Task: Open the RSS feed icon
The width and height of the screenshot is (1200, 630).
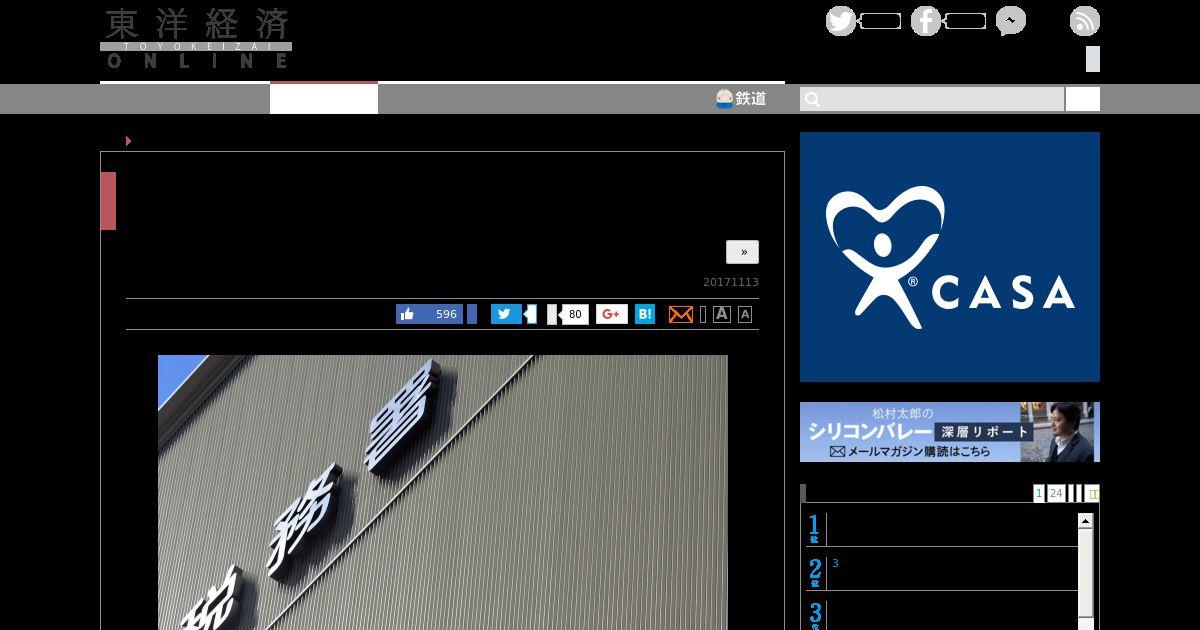Action: (x=1085, y=21)
